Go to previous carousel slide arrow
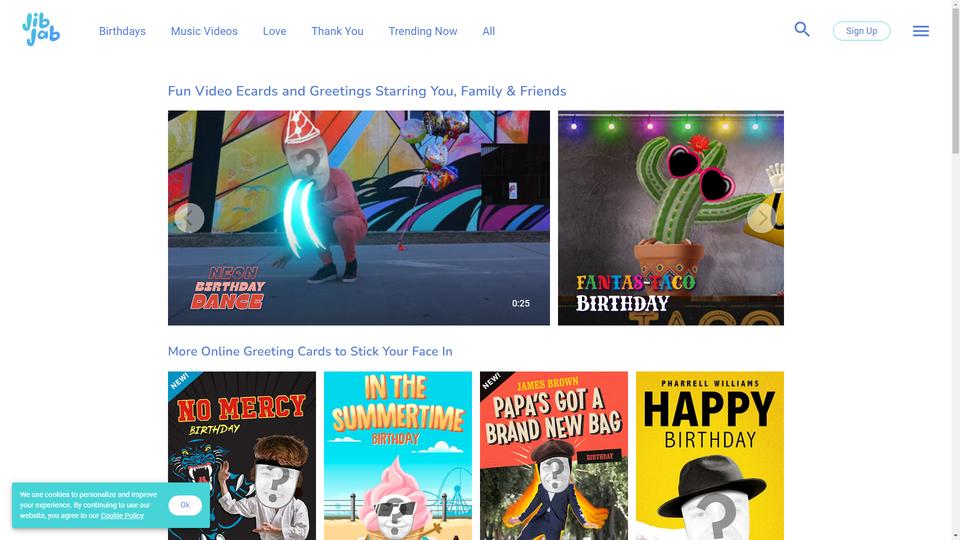The width and height of the screenshot is (960, 540). coord(189,218)
